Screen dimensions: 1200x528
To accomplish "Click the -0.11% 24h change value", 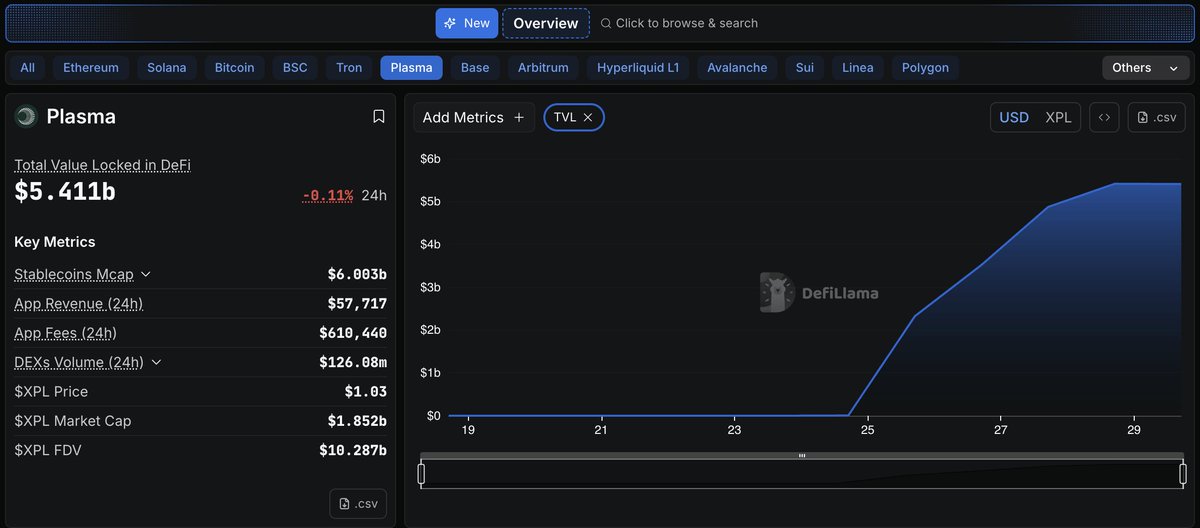I will [x=328, y=195].
